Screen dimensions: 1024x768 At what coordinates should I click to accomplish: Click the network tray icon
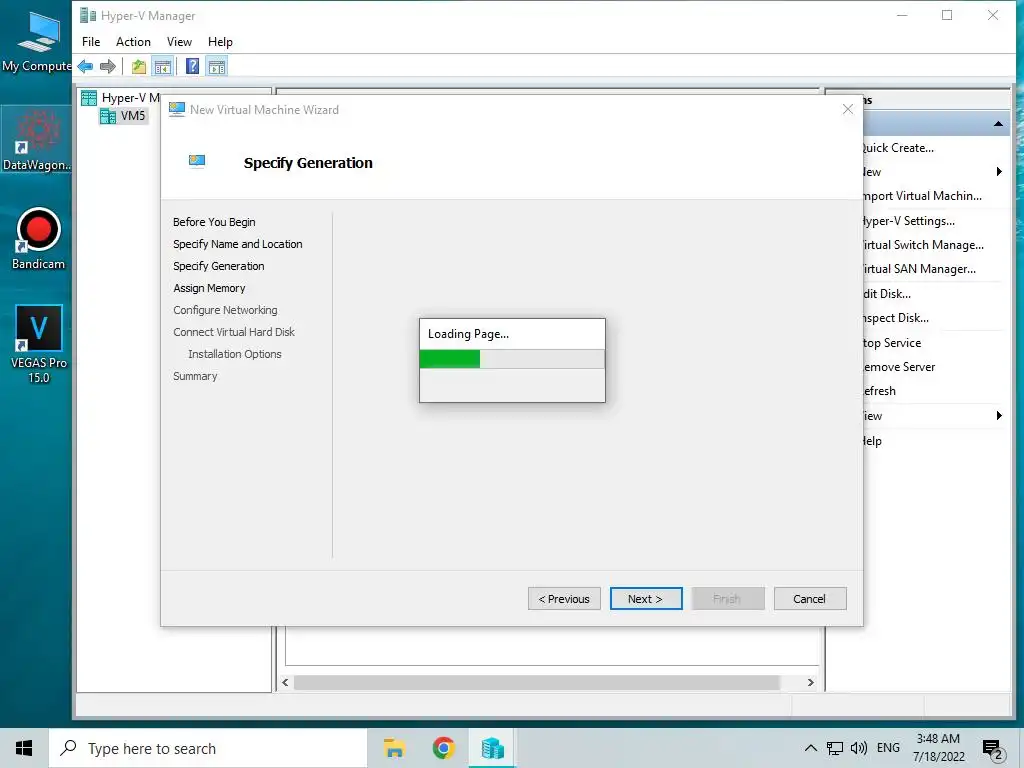(835, 748)
